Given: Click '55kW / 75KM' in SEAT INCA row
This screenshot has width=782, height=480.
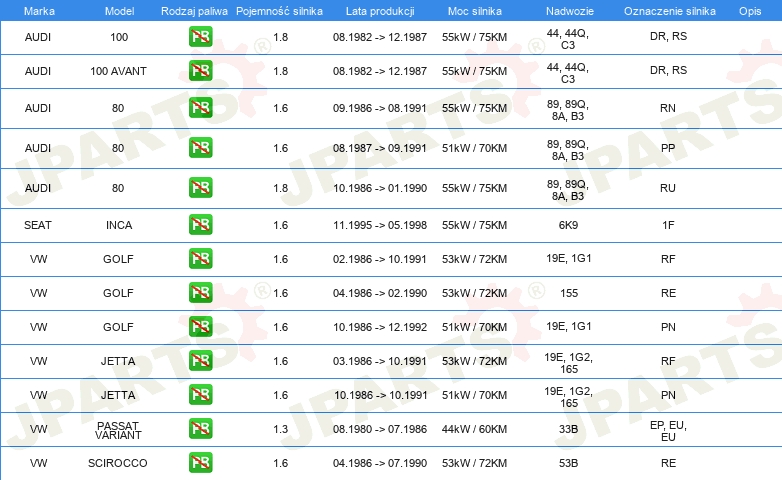Looking at the screenshot, I should click(474, 225).
